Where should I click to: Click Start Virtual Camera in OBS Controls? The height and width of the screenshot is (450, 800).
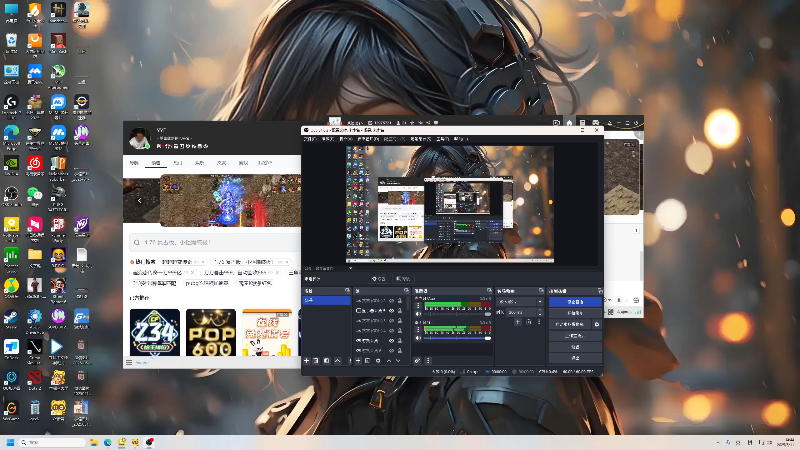click(570, 324)
